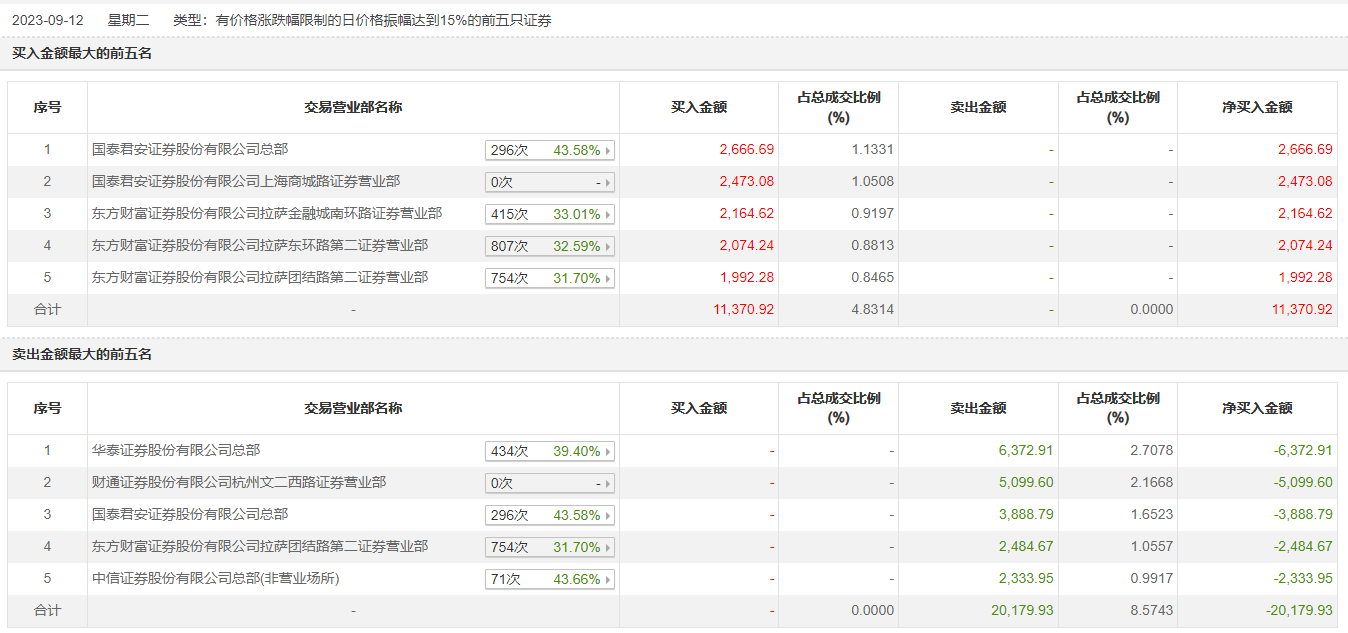Click the 卖出金额最大的前五名 section heading
The height and width of the screenshot is (633, 1348).
[x=82, y=355]
